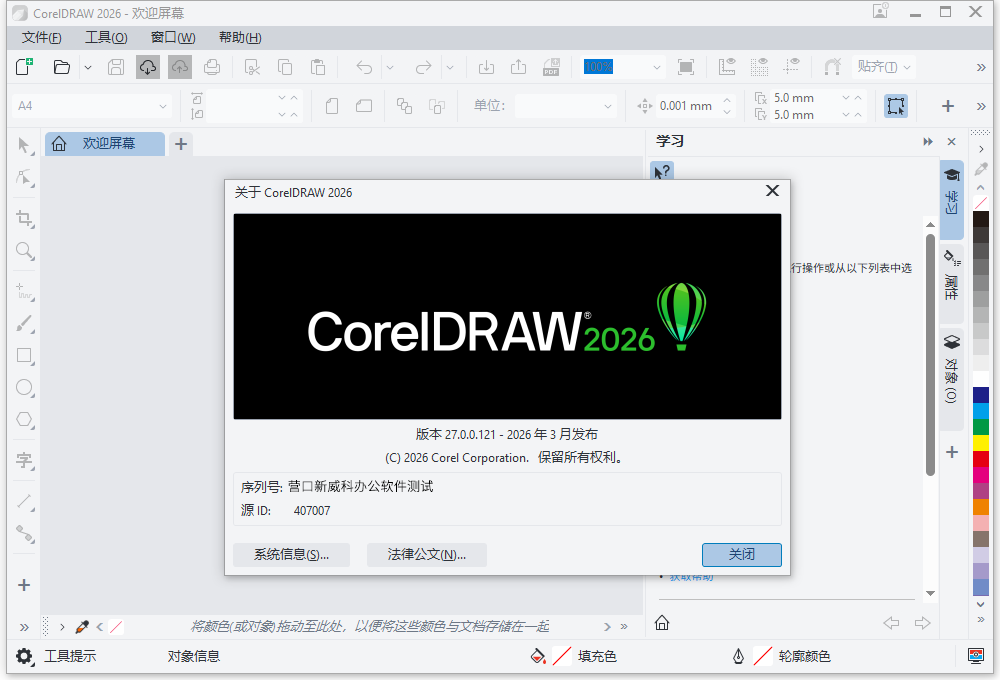The width and height of the screenshot is (1000, 680).
Task: Click the Print icon in toolbar
Action: [x=212, y=67]
